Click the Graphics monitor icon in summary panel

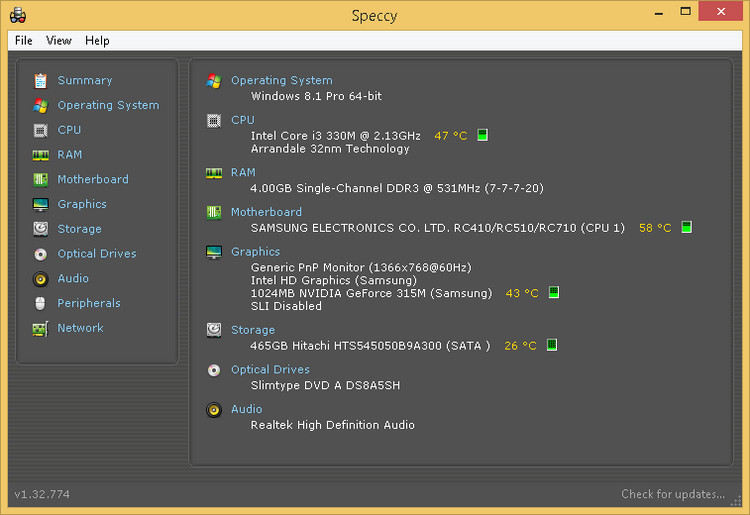(x=214, y=252)
